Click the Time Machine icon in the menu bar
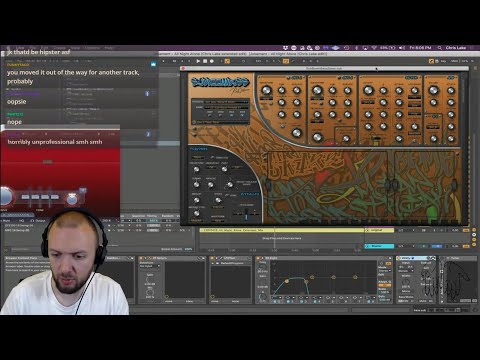This screenshot has width=480, height=360. pos(347,48)
